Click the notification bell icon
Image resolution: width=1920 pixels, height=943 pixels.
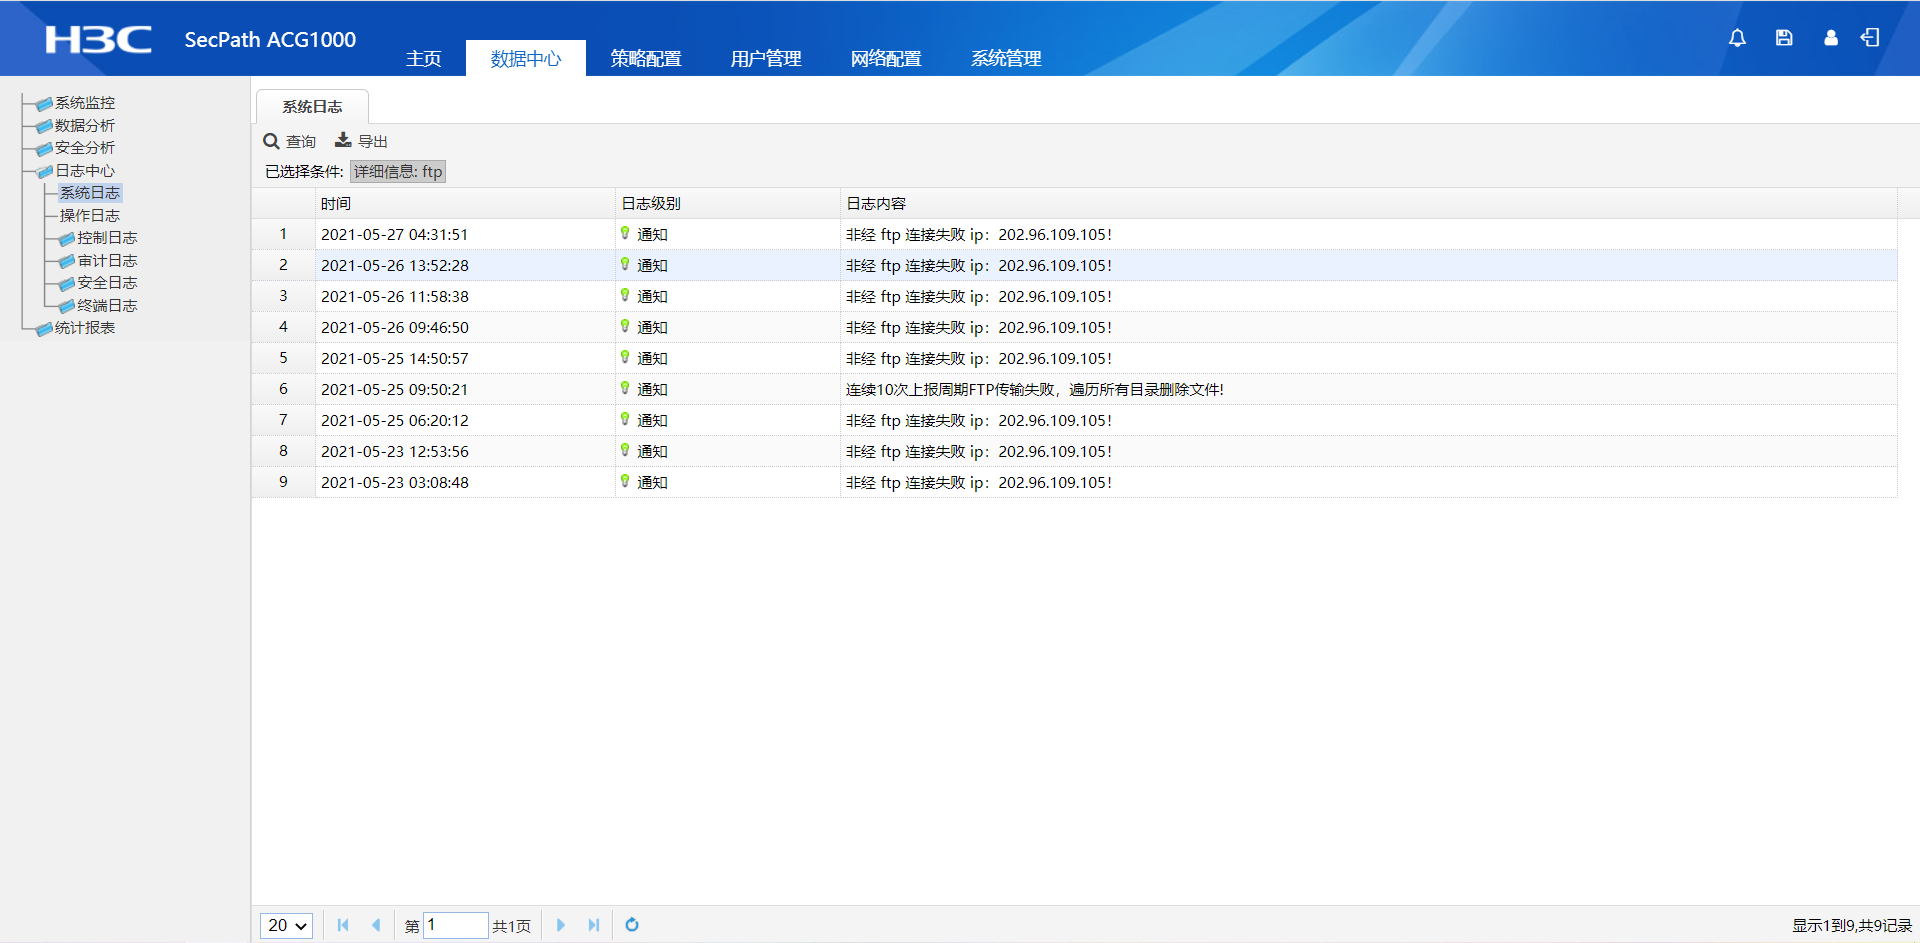coord(1737,38)
